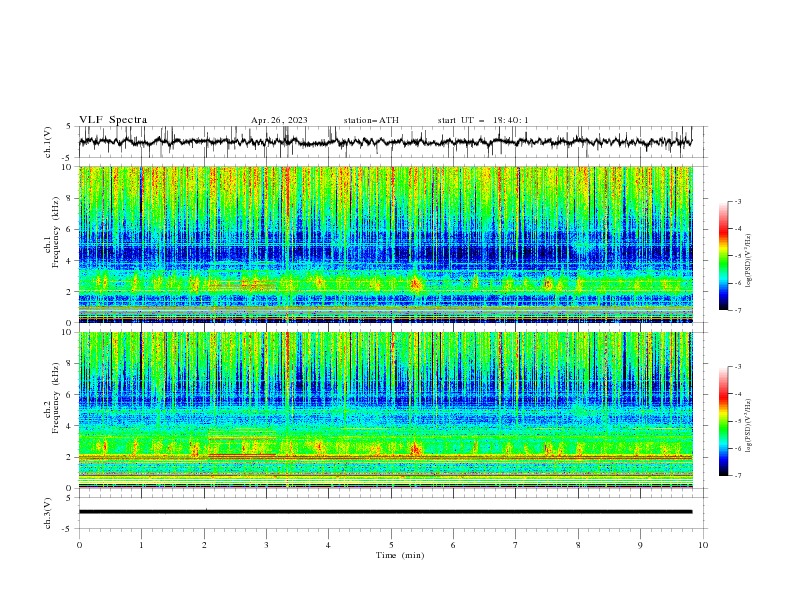Image resolution: width=792 pixels, height=612 pixels.
Task: Click the "8" kHz tick on ch.1 frequency axis
Action: tap(69, 198)
